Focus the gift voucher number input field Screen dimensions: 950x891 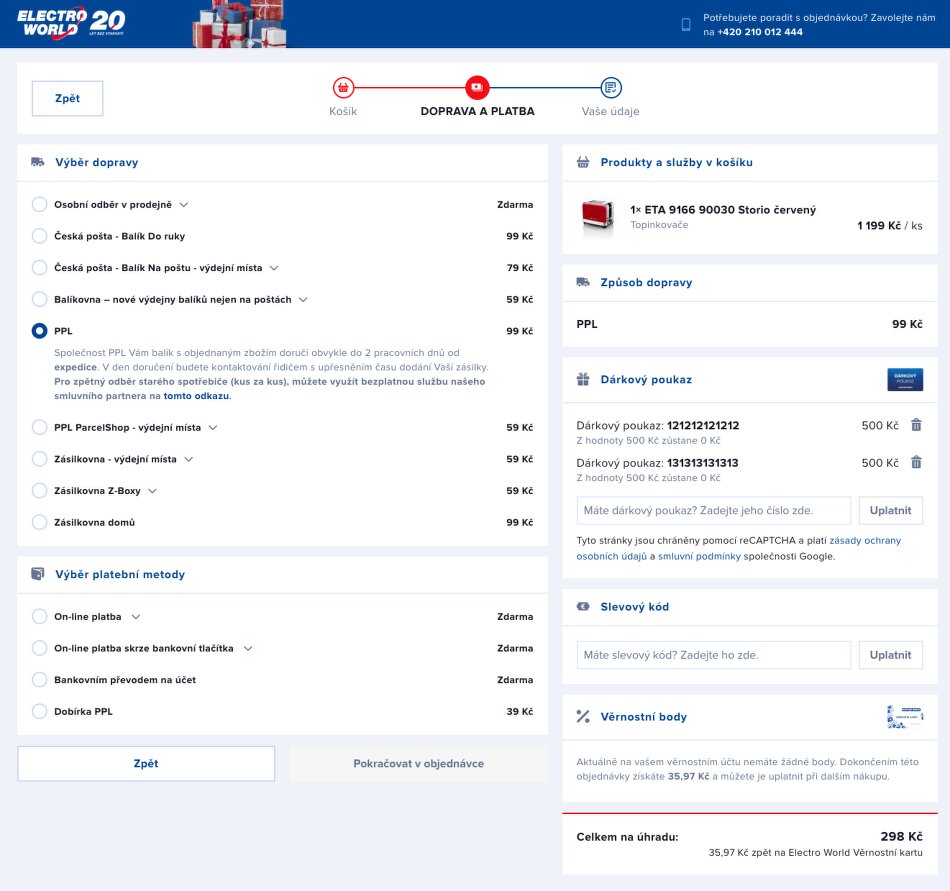click(x=713, y=510)
